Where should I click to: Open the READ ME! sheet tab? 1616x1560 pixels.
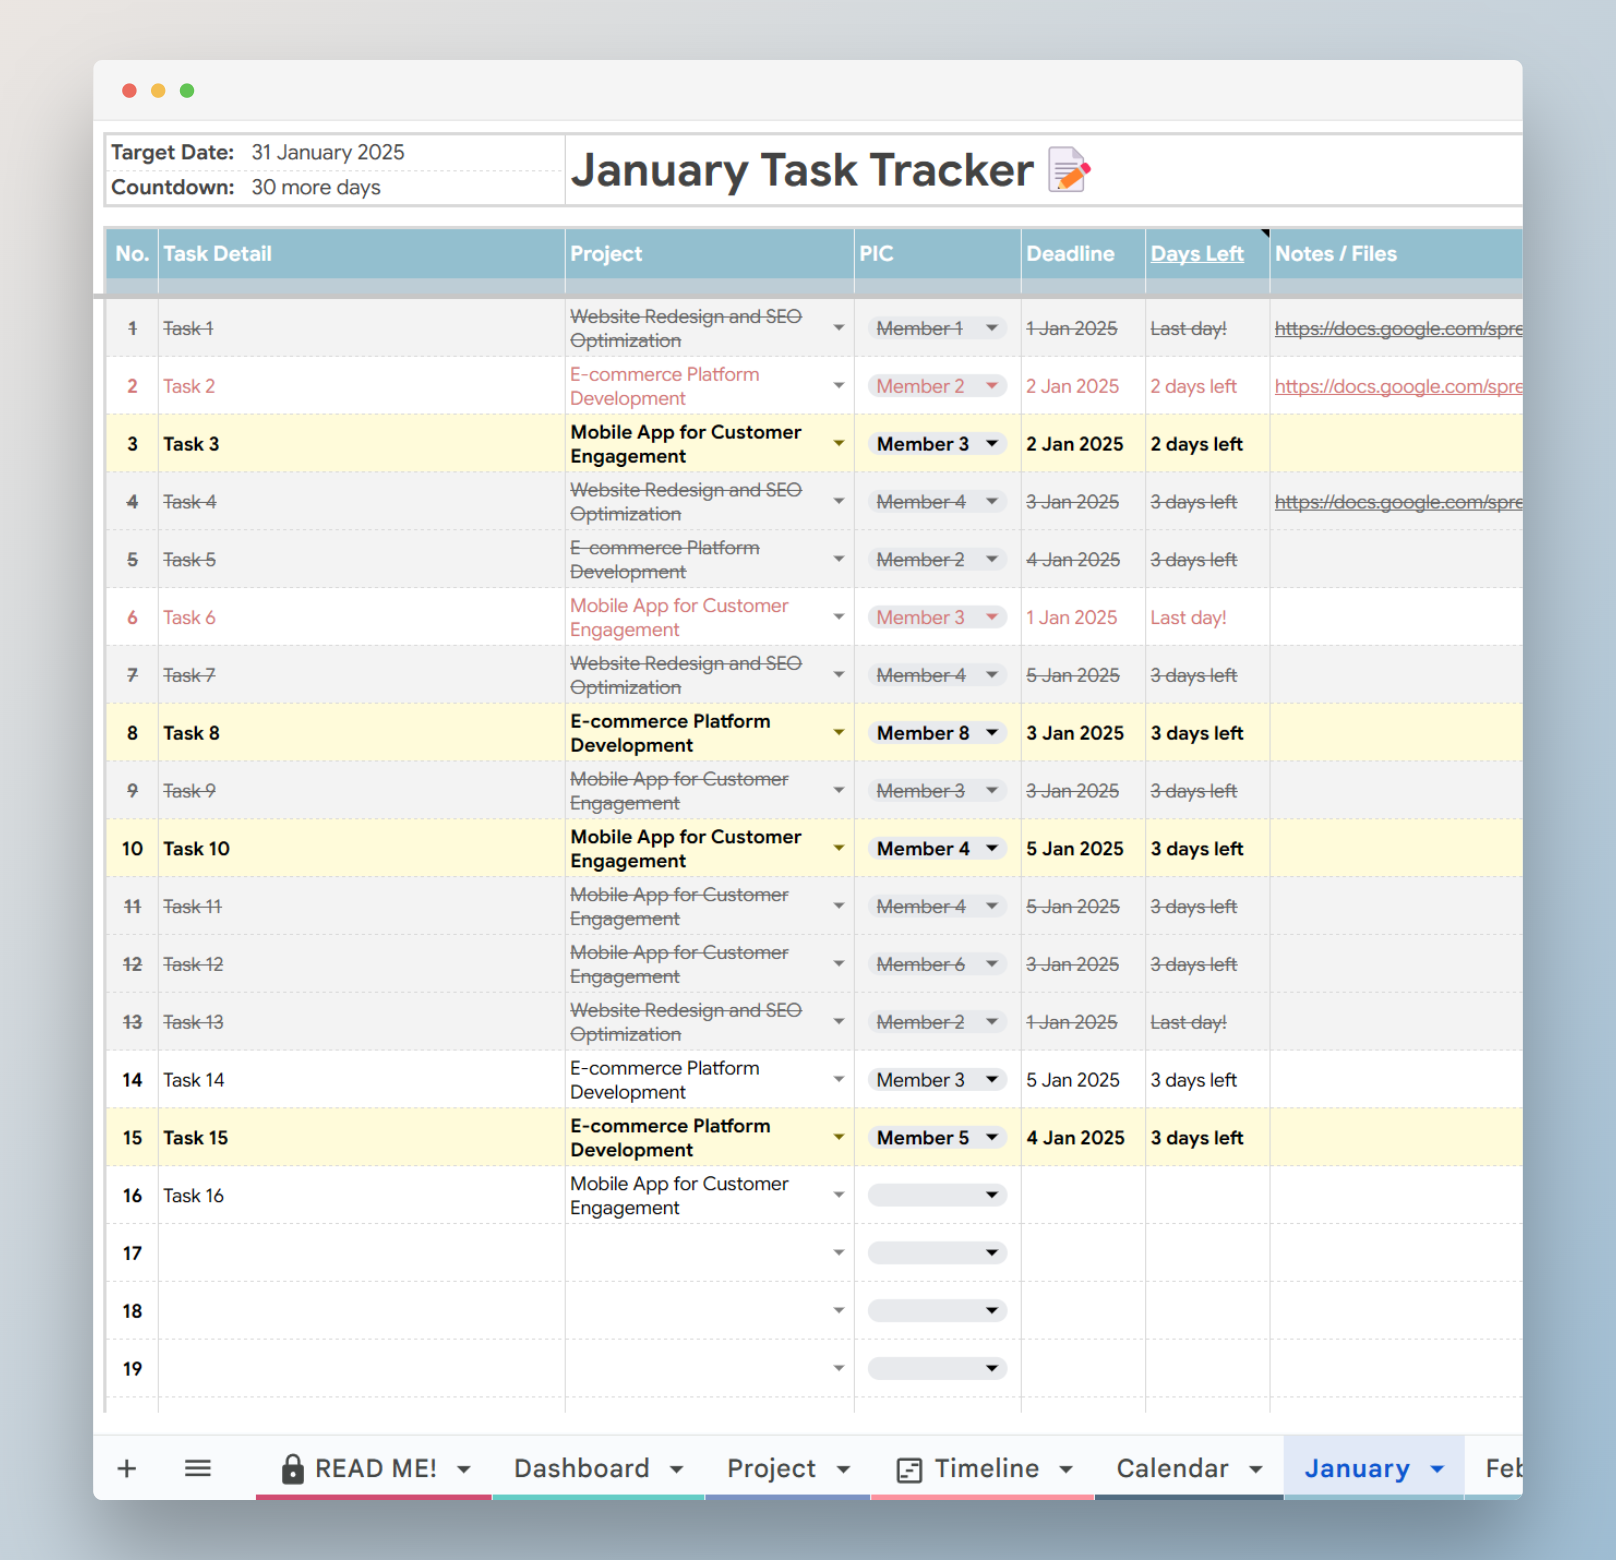pos(376,1468)
